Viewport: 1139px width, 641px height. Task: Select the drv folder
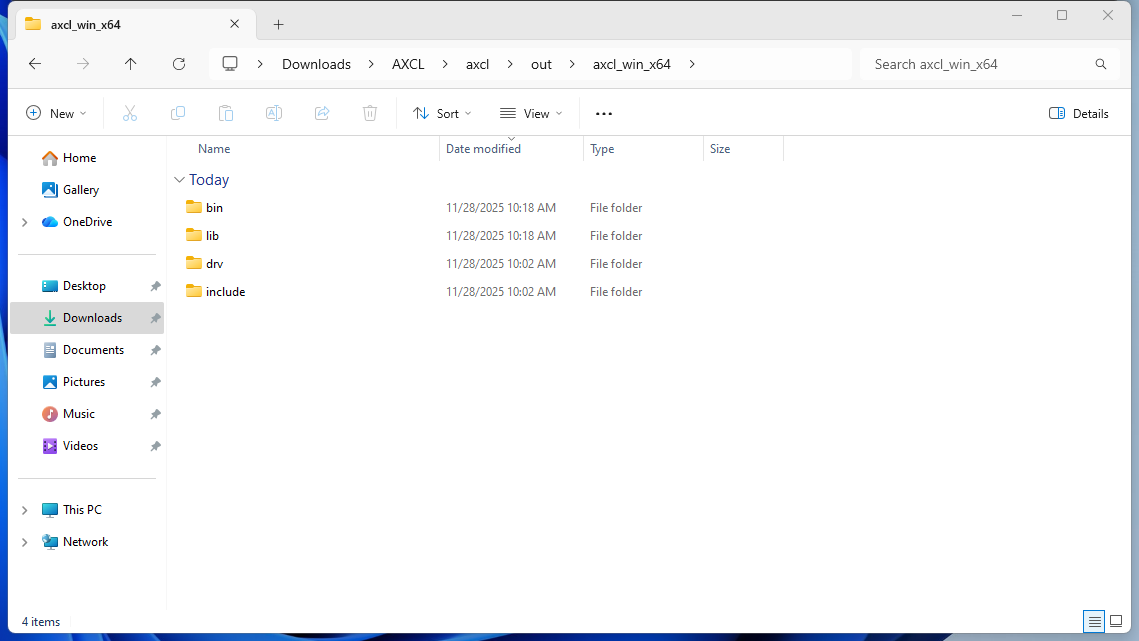214,264
